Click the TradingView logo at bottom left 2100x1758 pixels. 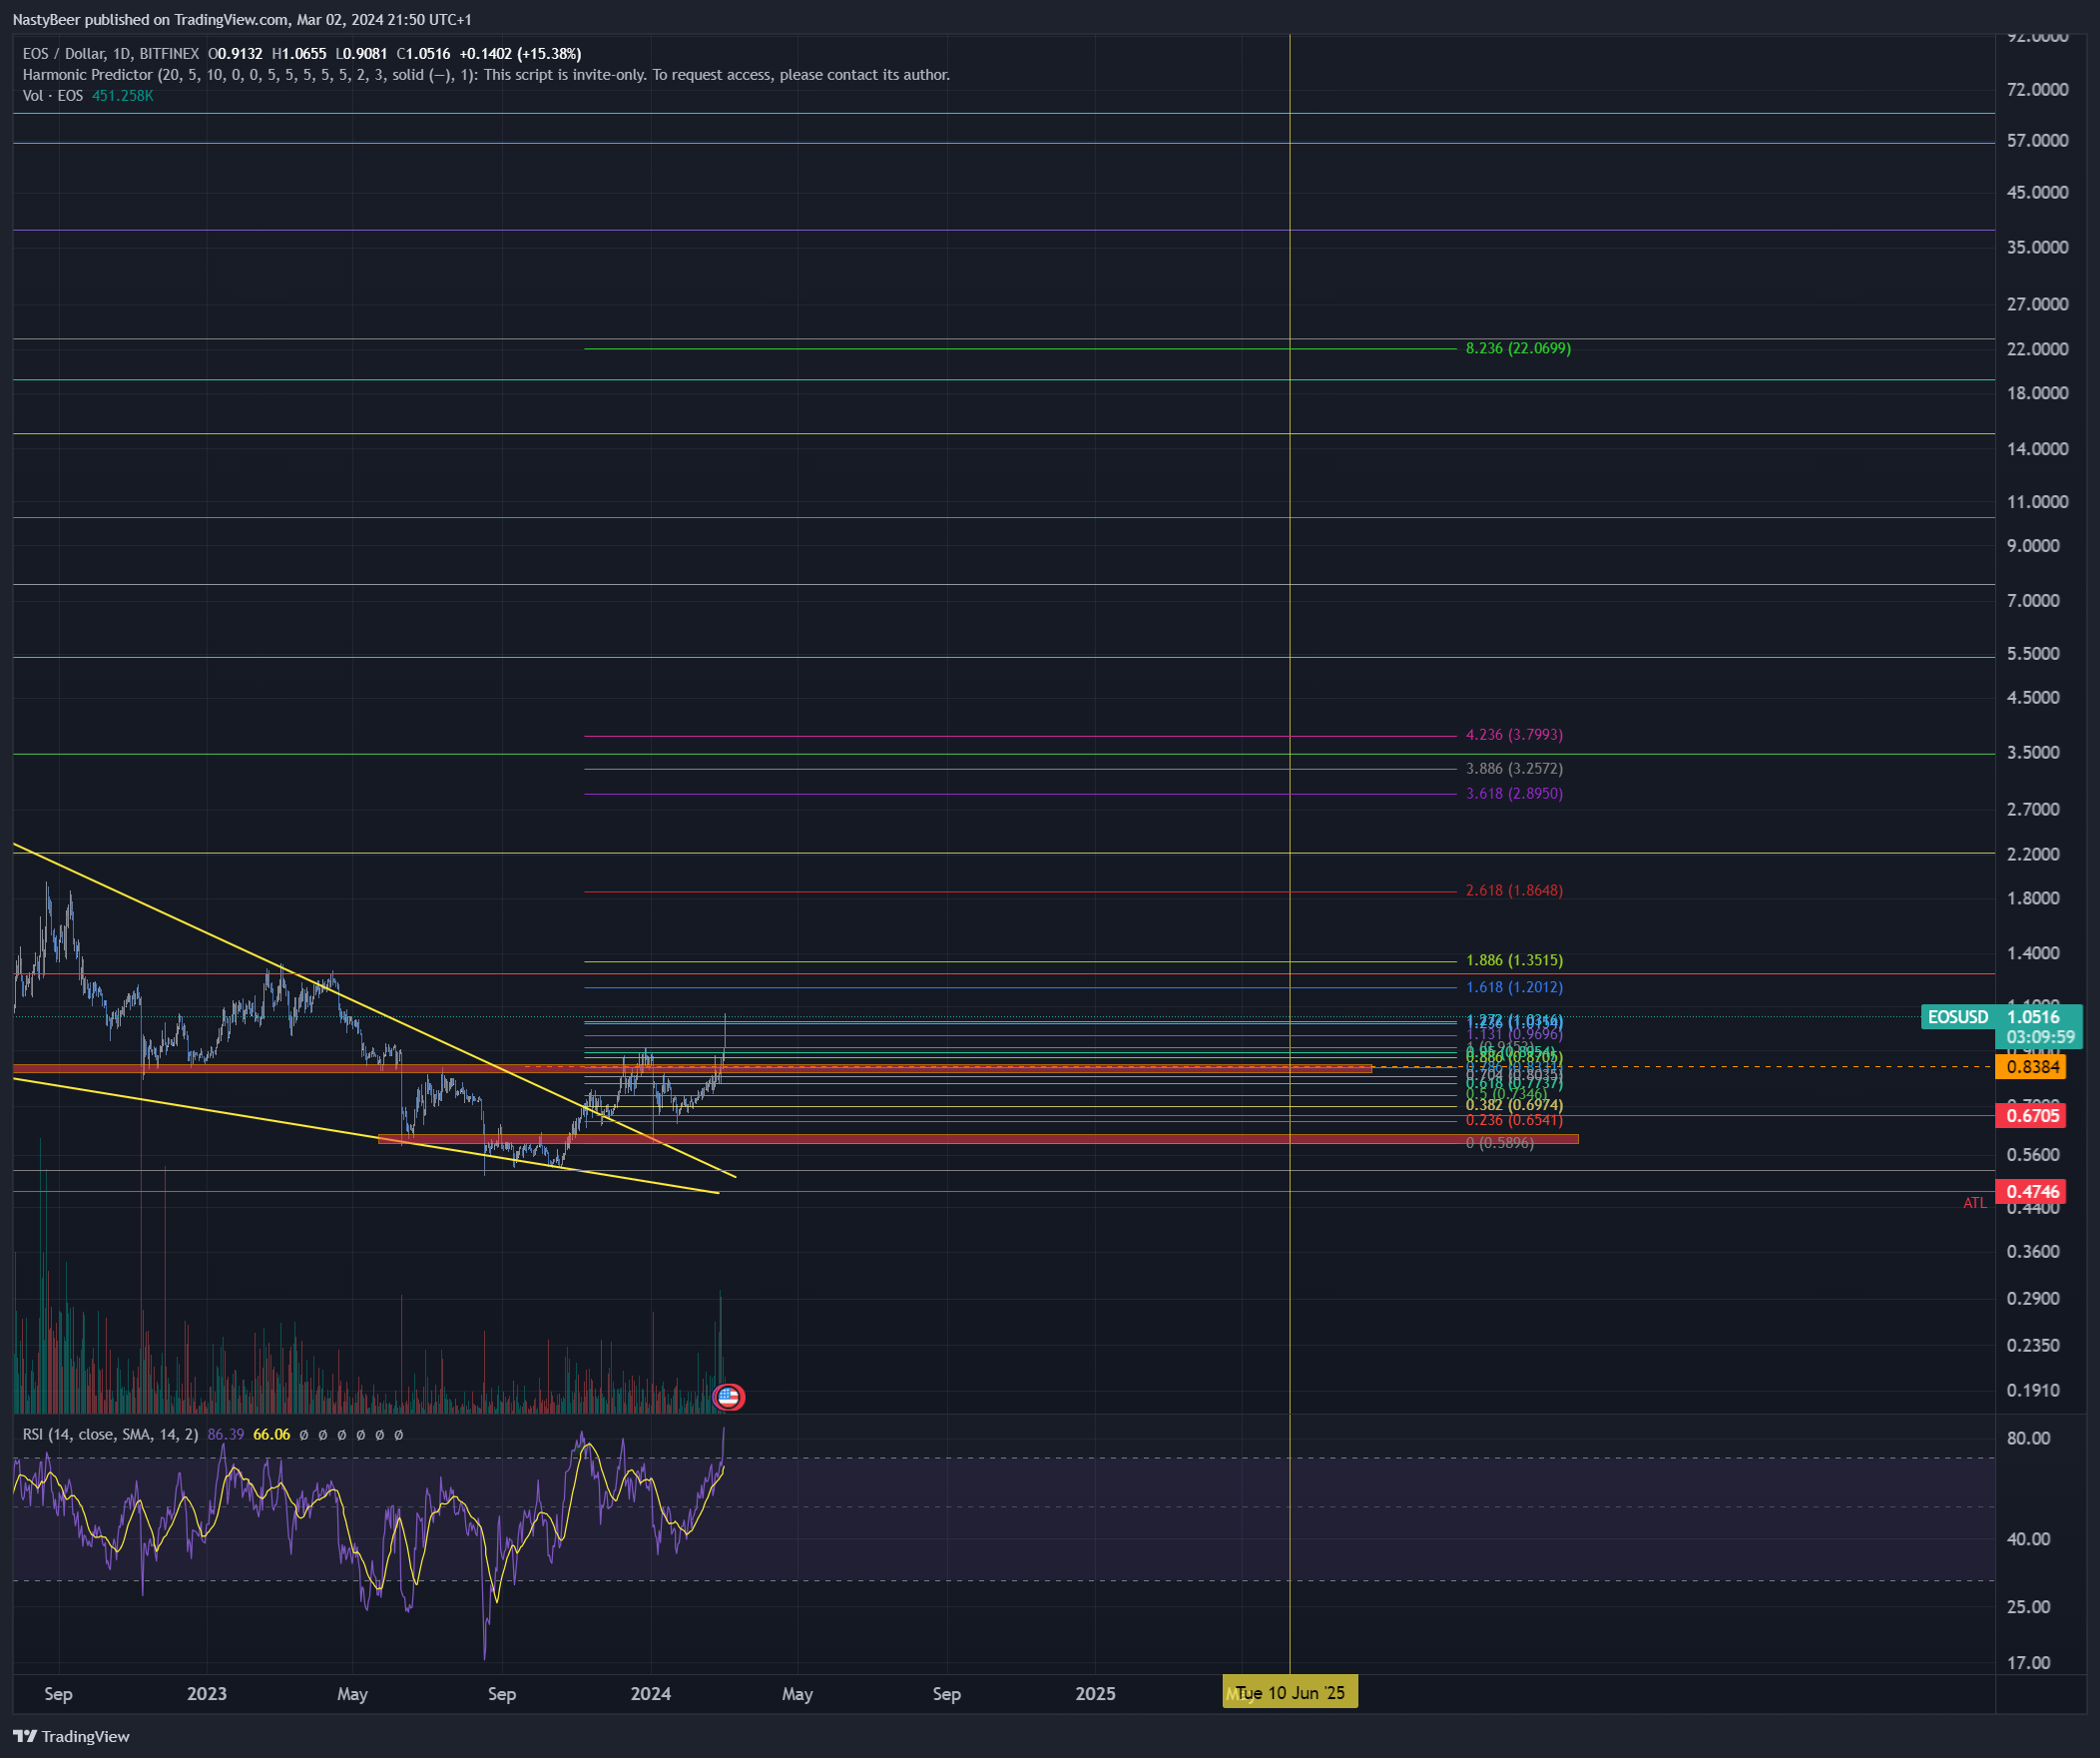point(71,1736)
